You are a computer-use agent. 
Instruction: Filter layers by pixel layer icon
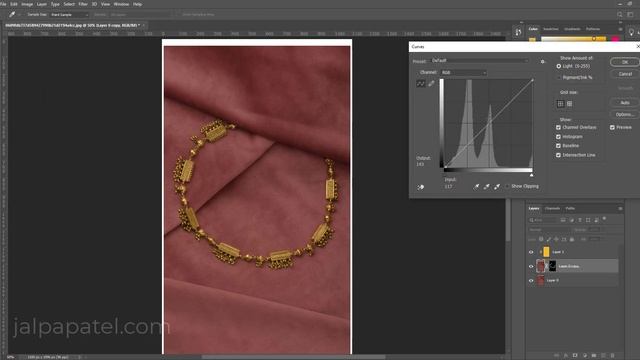pyautogui.click(x=563, y=220)
